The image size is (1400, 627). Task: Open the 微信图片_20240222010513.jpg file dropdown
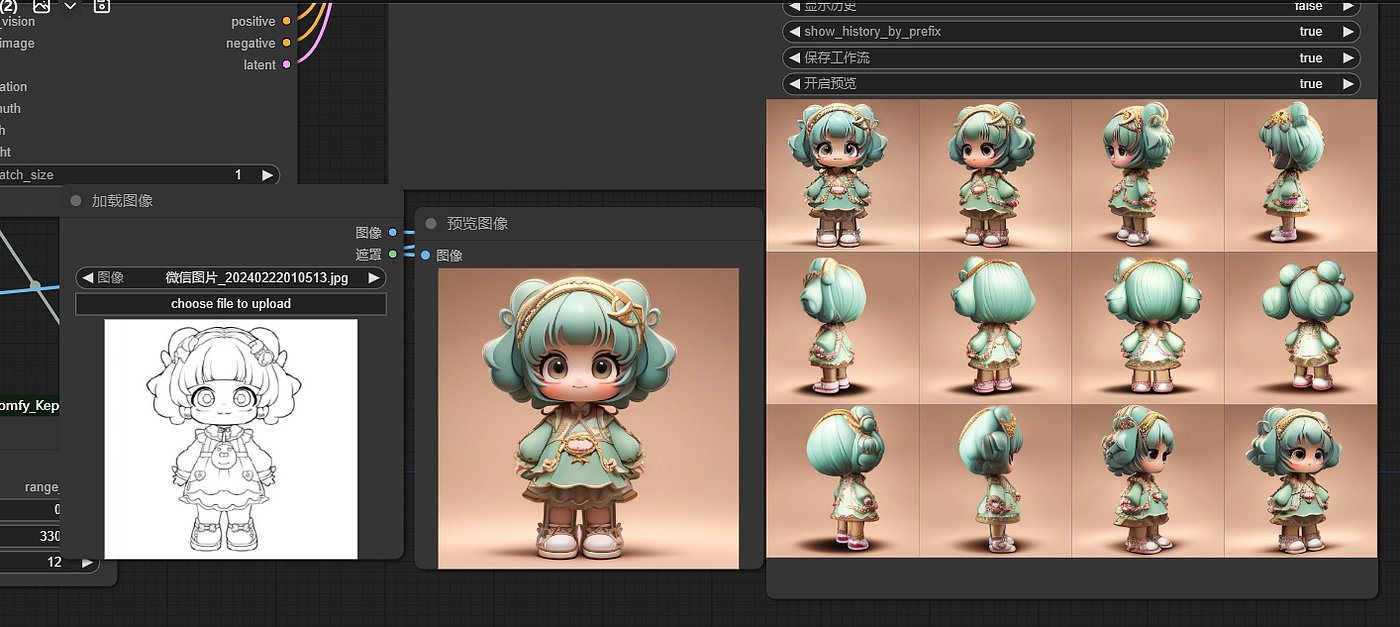256,278
